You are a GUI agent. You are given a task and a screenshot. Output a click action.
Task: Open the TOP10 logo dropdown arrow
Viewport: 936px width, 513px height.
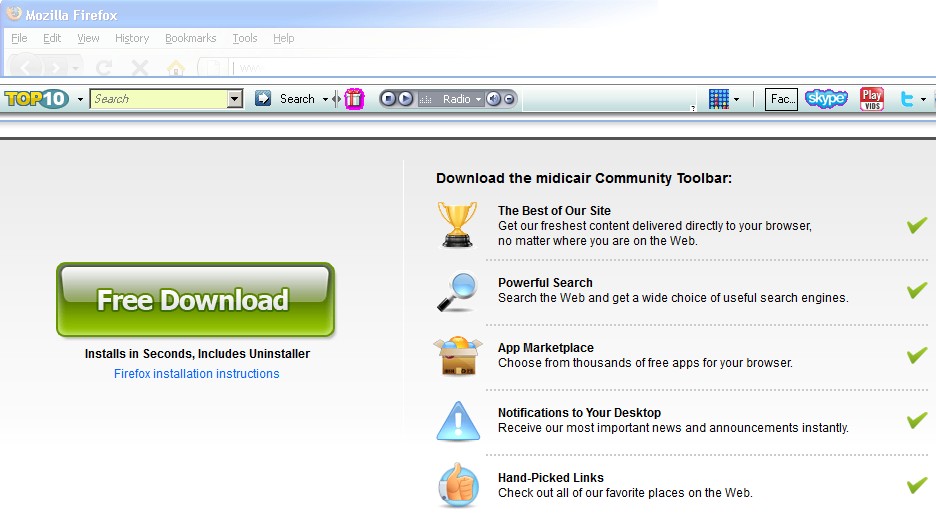click(x=80, y=99)
